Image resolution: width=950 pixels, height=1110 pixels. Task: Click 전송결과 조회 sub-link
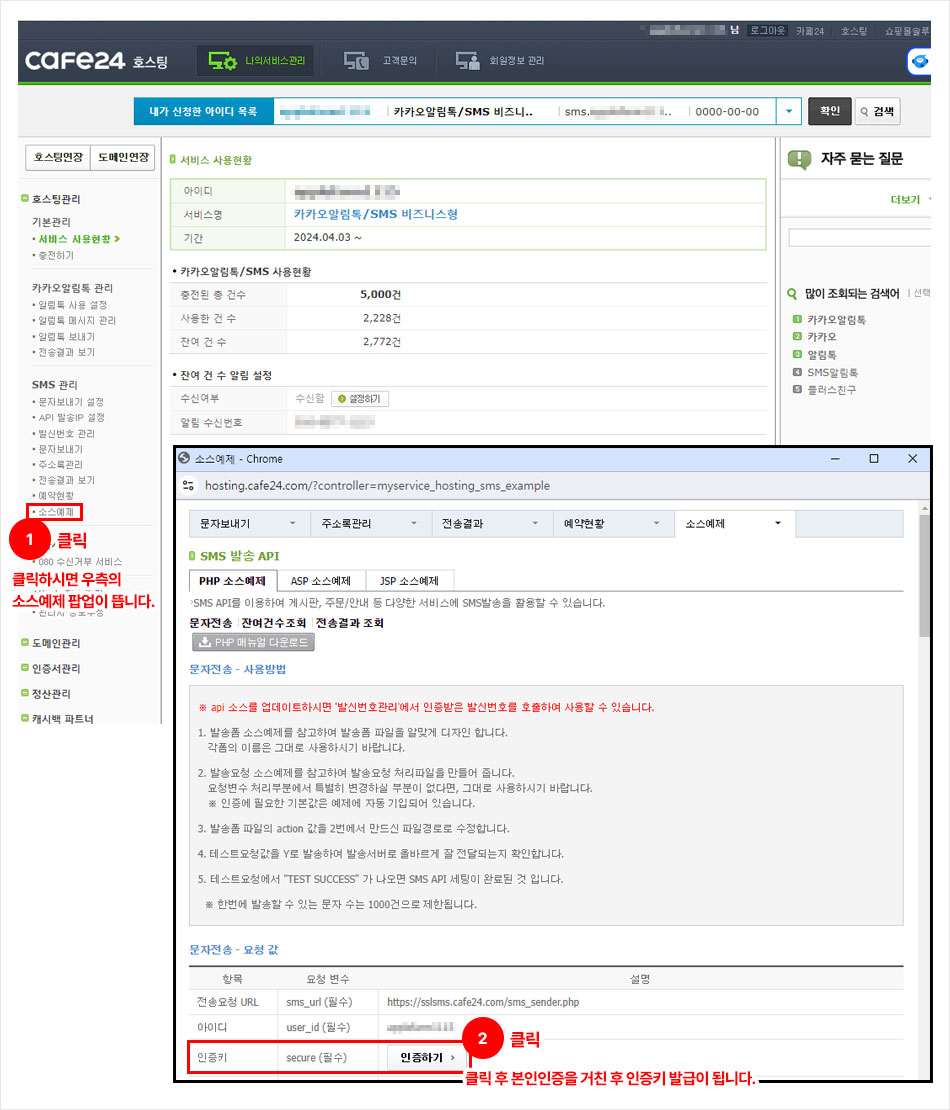pos(350,623)
